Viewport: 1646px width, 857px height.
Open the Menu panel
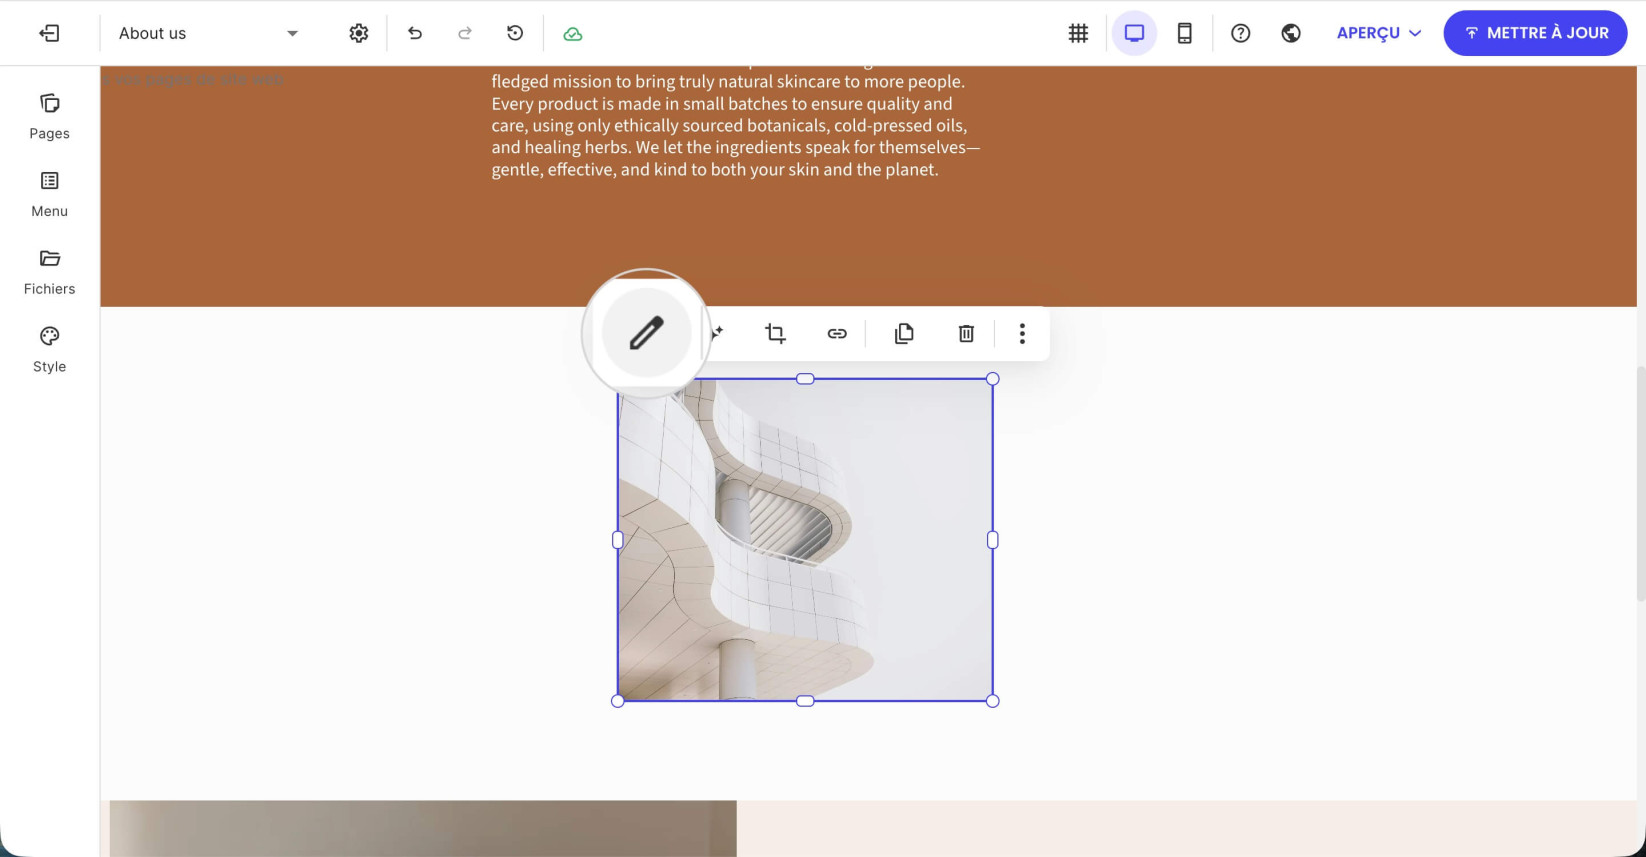click(x=50, y=195)
